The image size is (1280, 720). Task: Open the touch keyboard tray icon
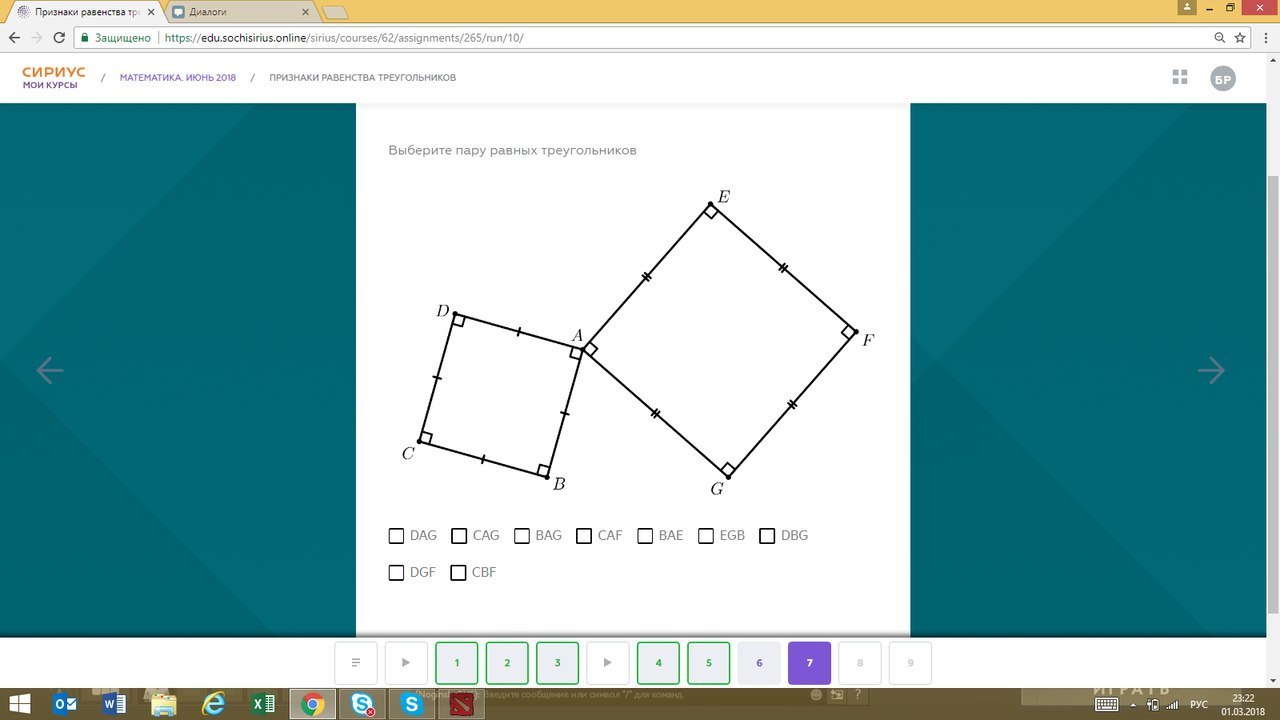pyautogui.click(x=1105, y=705)
